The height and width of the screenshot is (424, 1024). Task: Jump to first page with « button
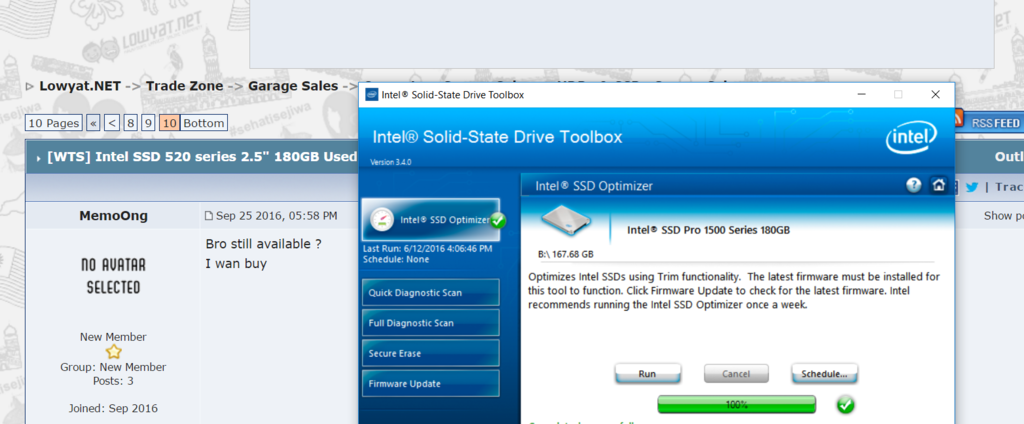point(93,123)
